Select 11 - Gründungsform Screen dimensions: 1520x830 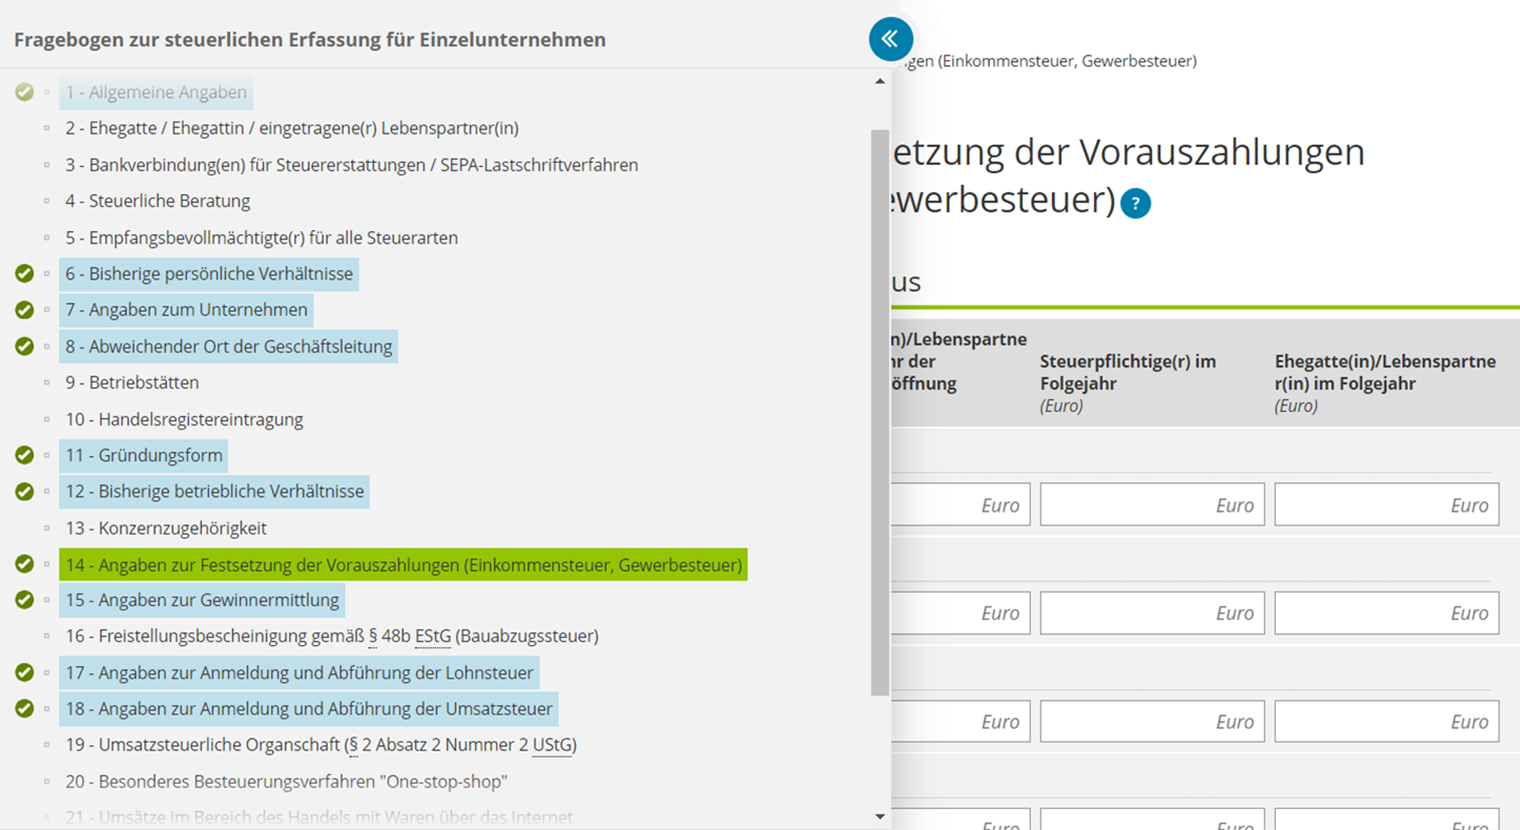pyautogui.click(x=143, y=455)
